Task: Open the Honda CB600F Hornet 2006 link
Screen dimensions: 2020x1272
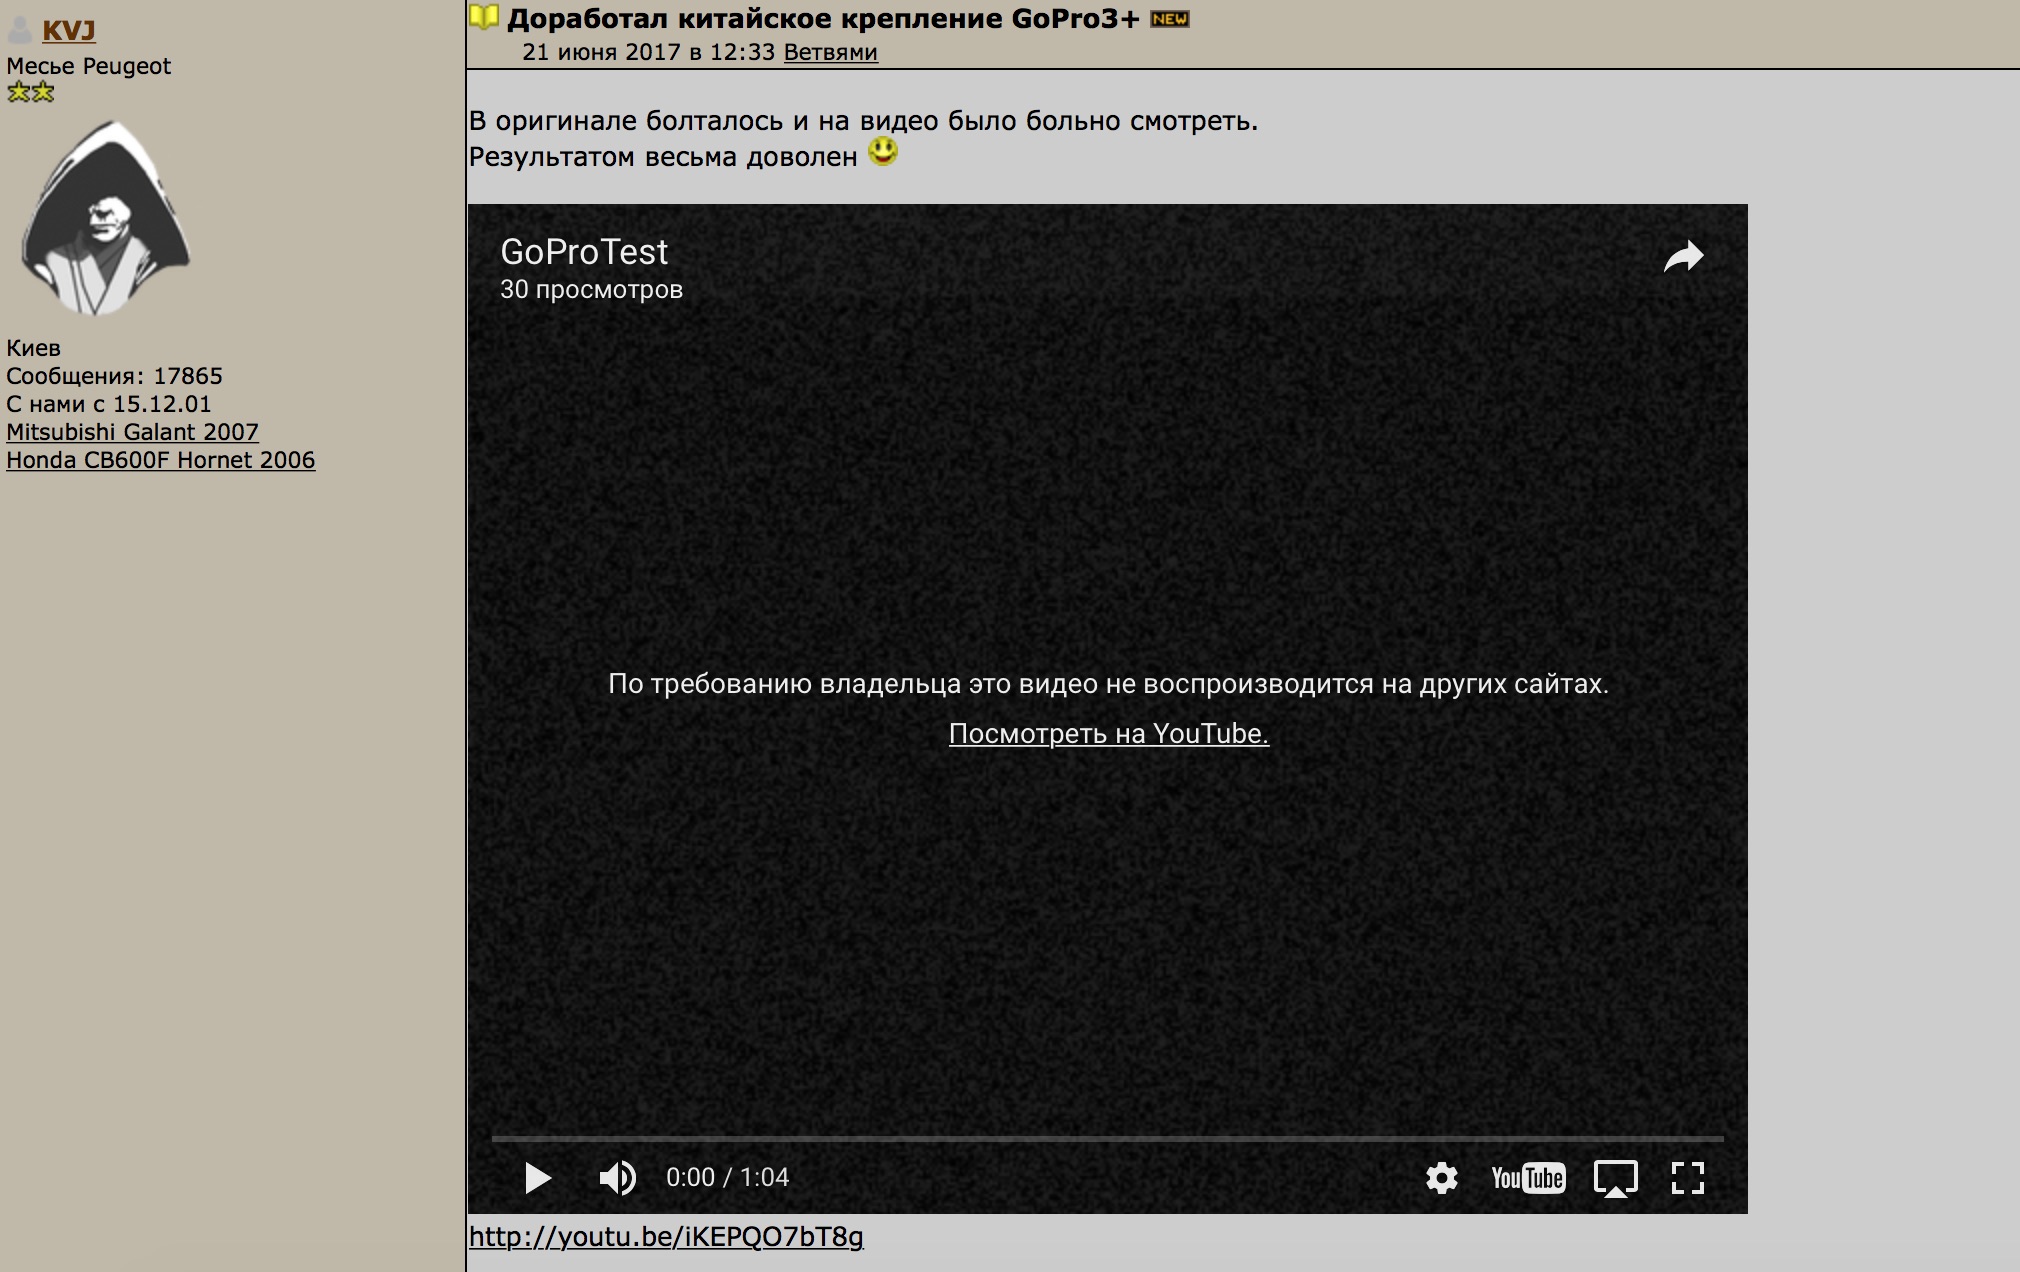Action: coord(160,460)
